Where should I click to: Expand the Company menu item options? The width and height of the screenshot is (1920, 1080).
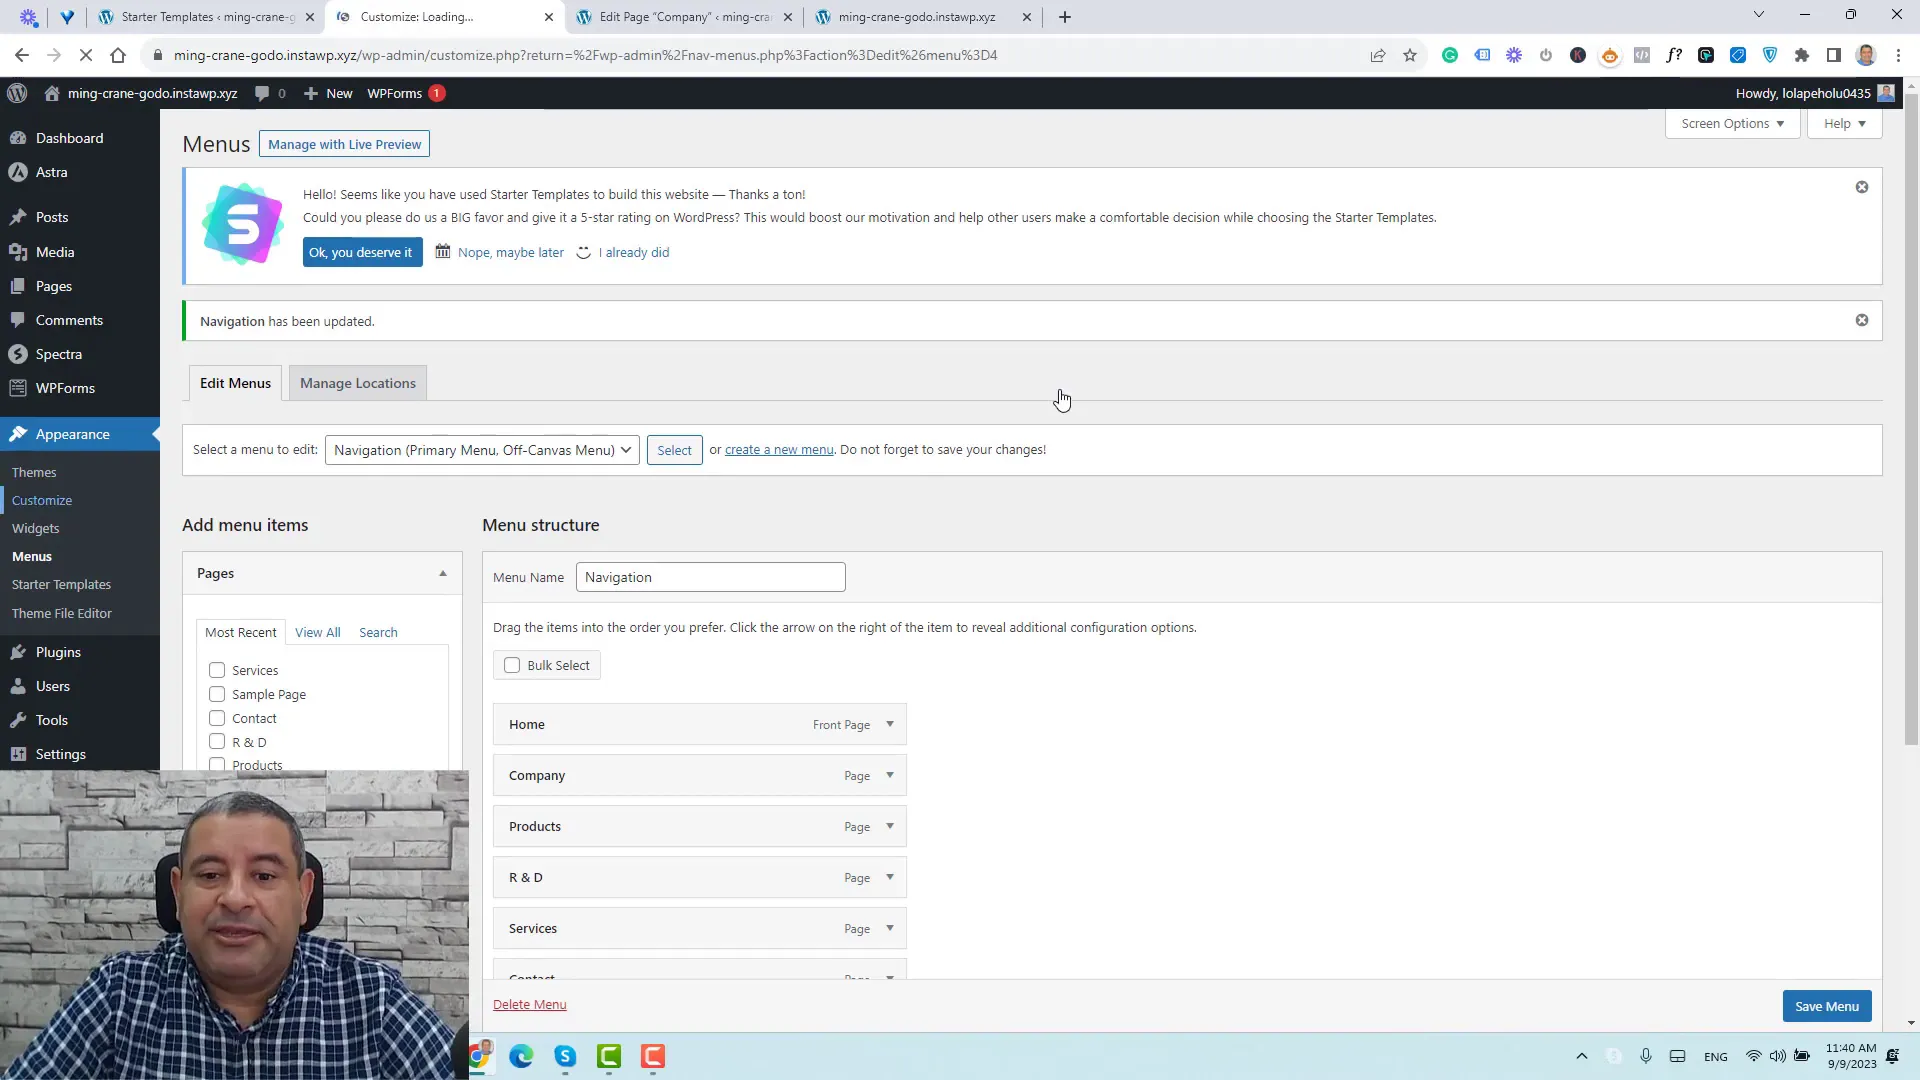tap(891, 775)
